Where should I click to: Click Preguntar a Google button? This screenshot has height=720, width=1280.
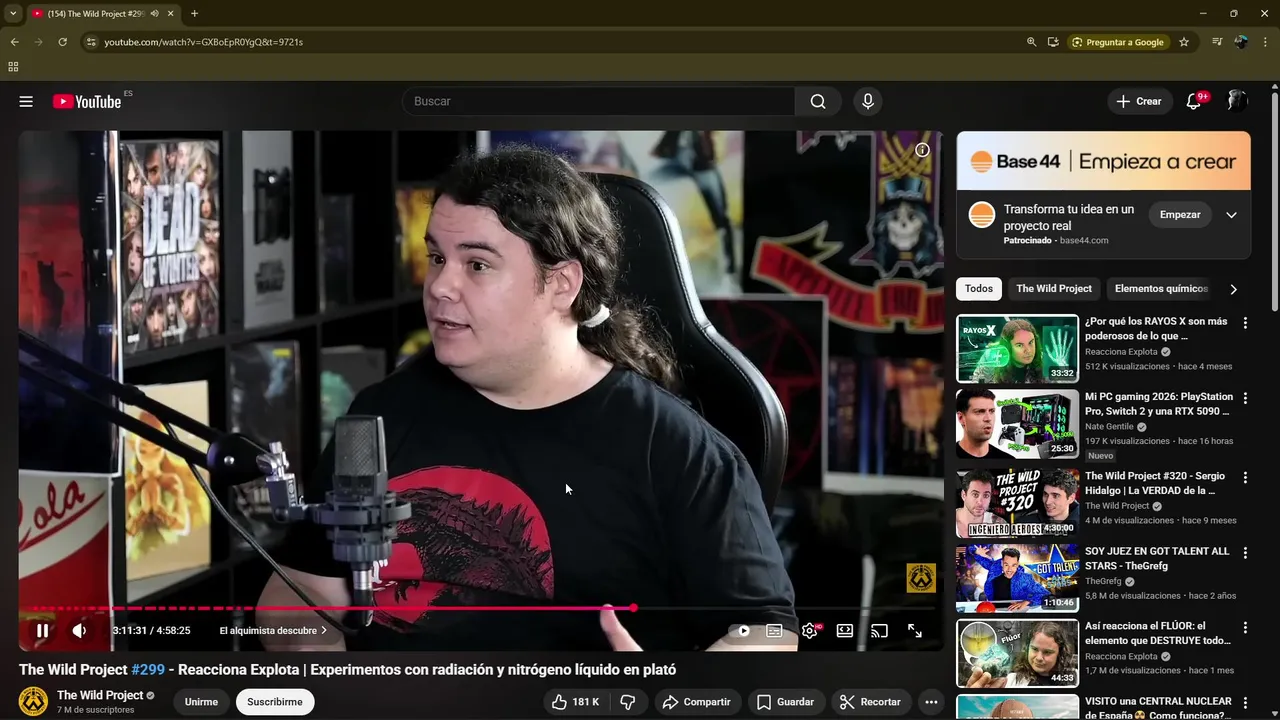click(x=1118, y=42)
